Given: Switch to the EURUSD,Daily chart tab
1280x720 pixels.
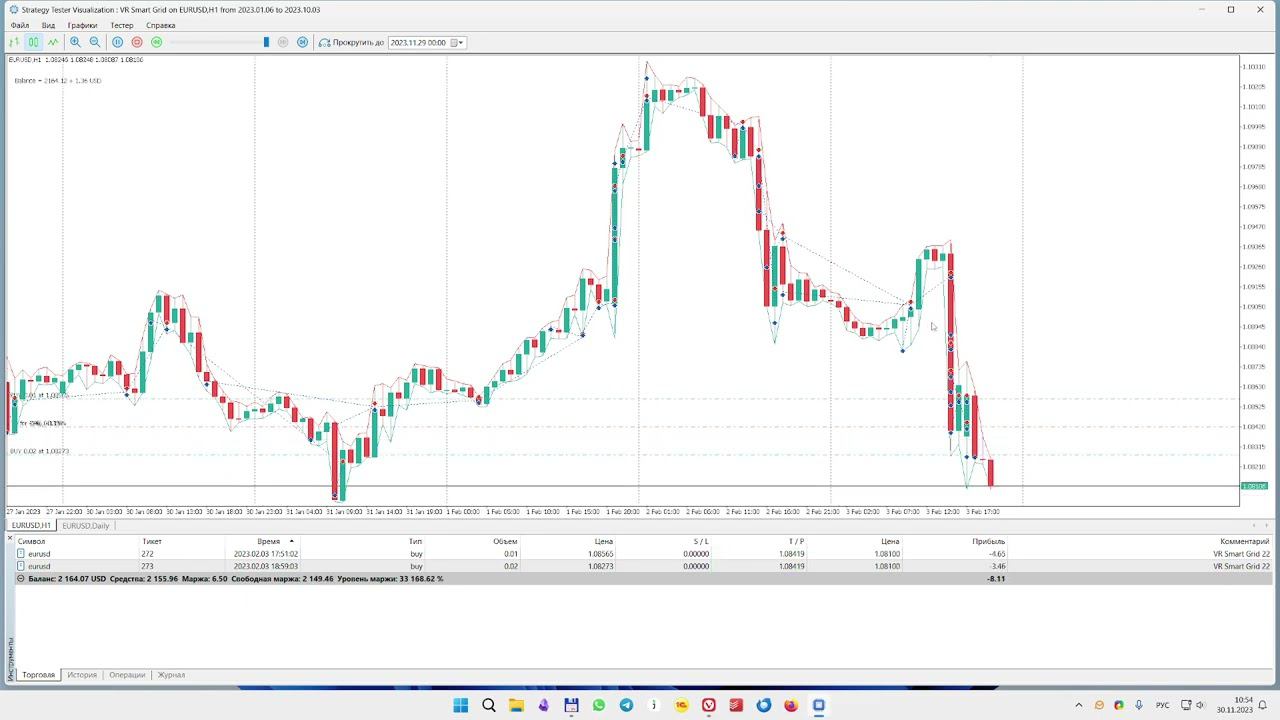Looking at the screenshot, I should [x=85, y=525].
